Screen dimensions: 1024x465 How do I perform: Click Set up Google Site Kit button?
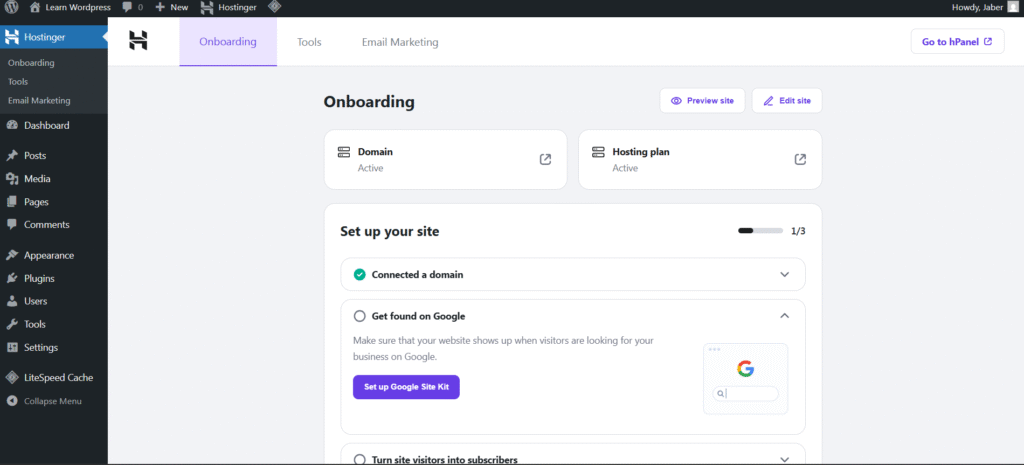[406, 387]
